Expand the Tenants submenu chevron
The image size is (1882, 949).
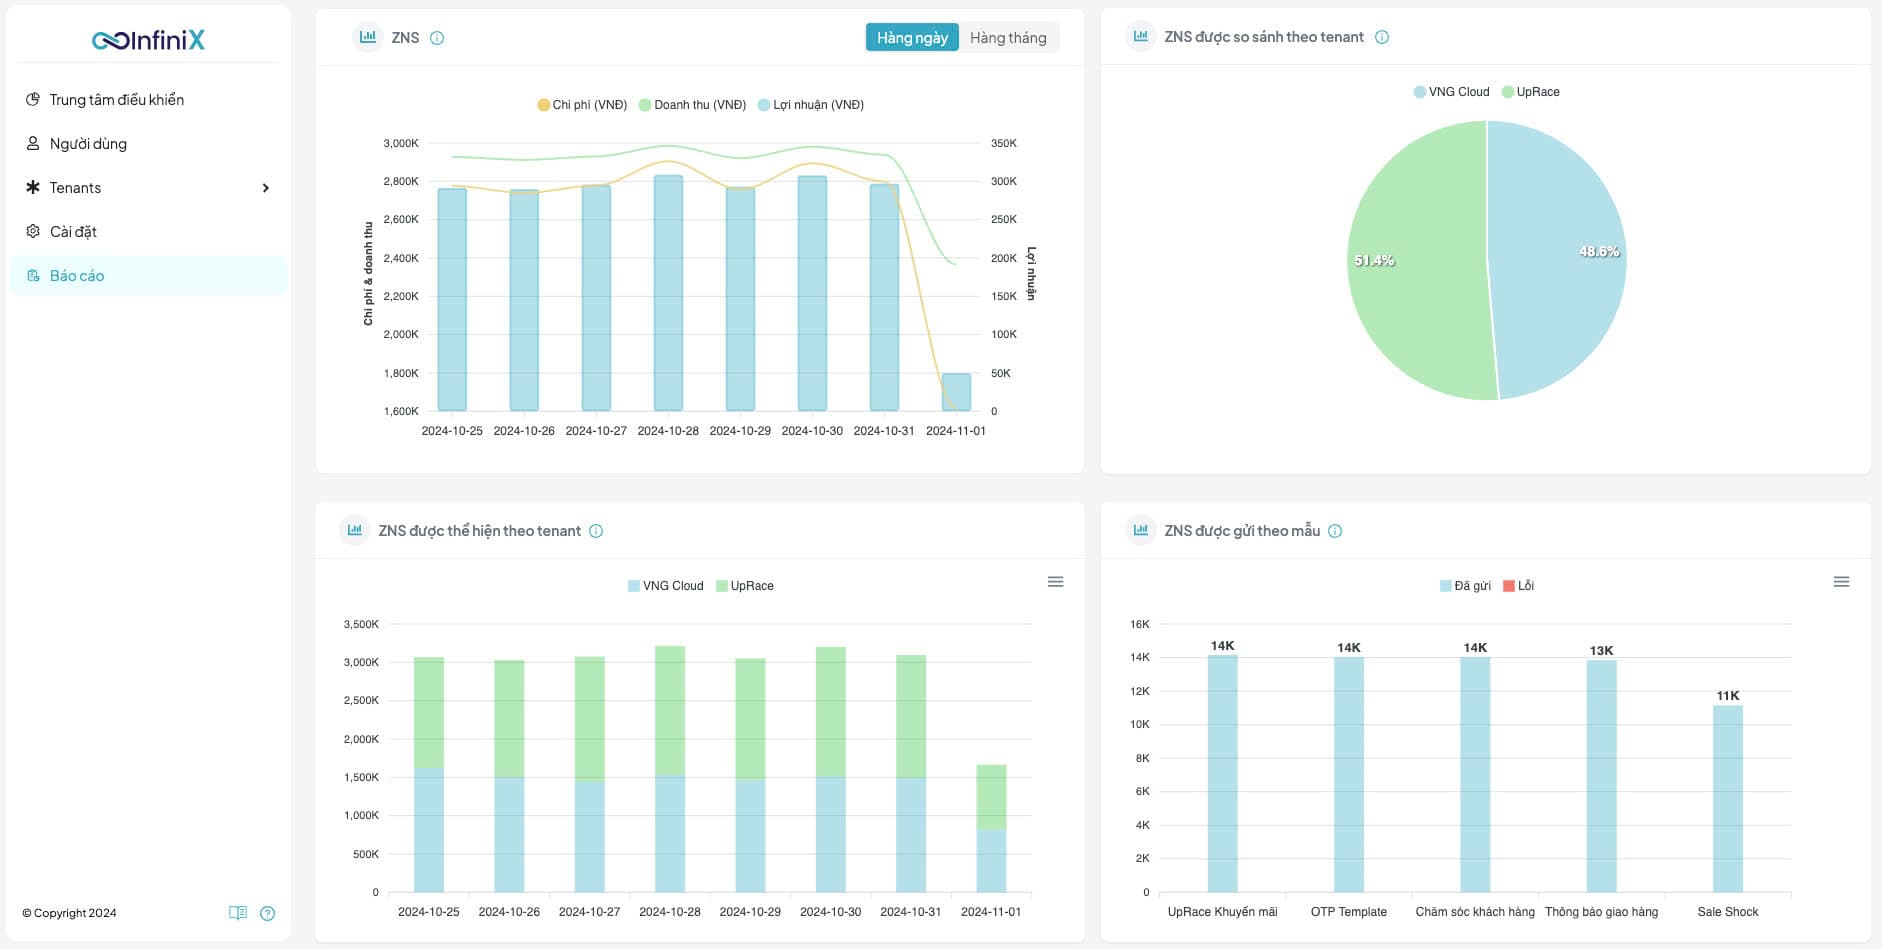265,188
